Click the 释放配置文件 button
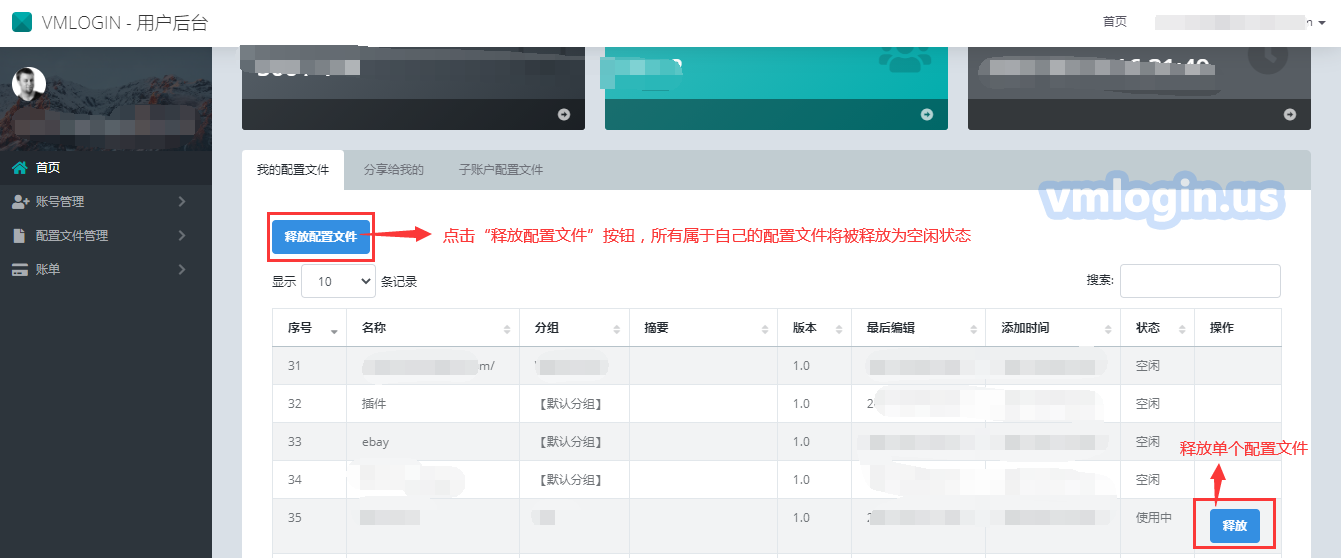This screenshot has height=558, width=1341. click(320, 237)
